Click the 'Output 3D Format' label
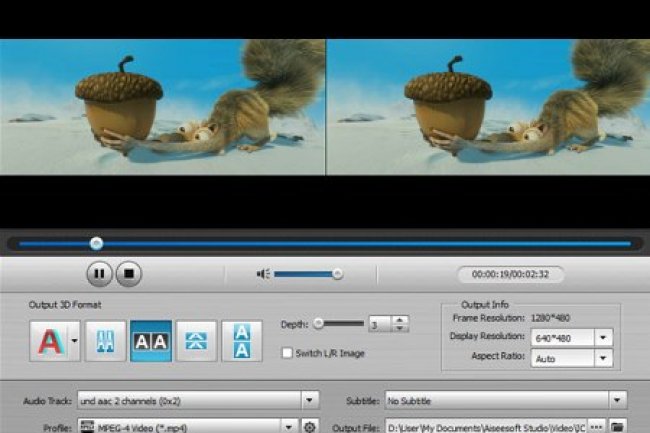This screenshot has width=650, height=433. coord(65,305)
